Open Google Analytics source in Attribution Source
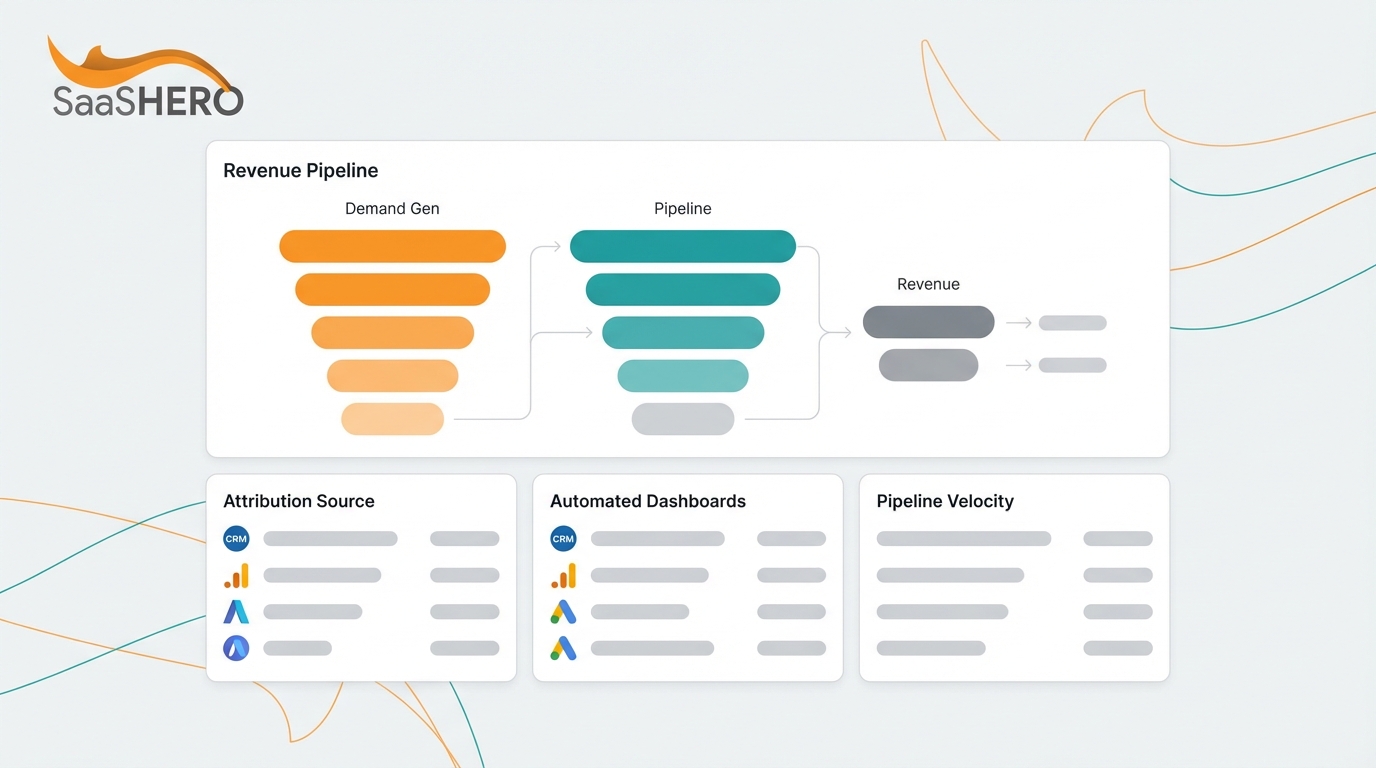This screenshot has height=768, width=1376. [236, 575]
